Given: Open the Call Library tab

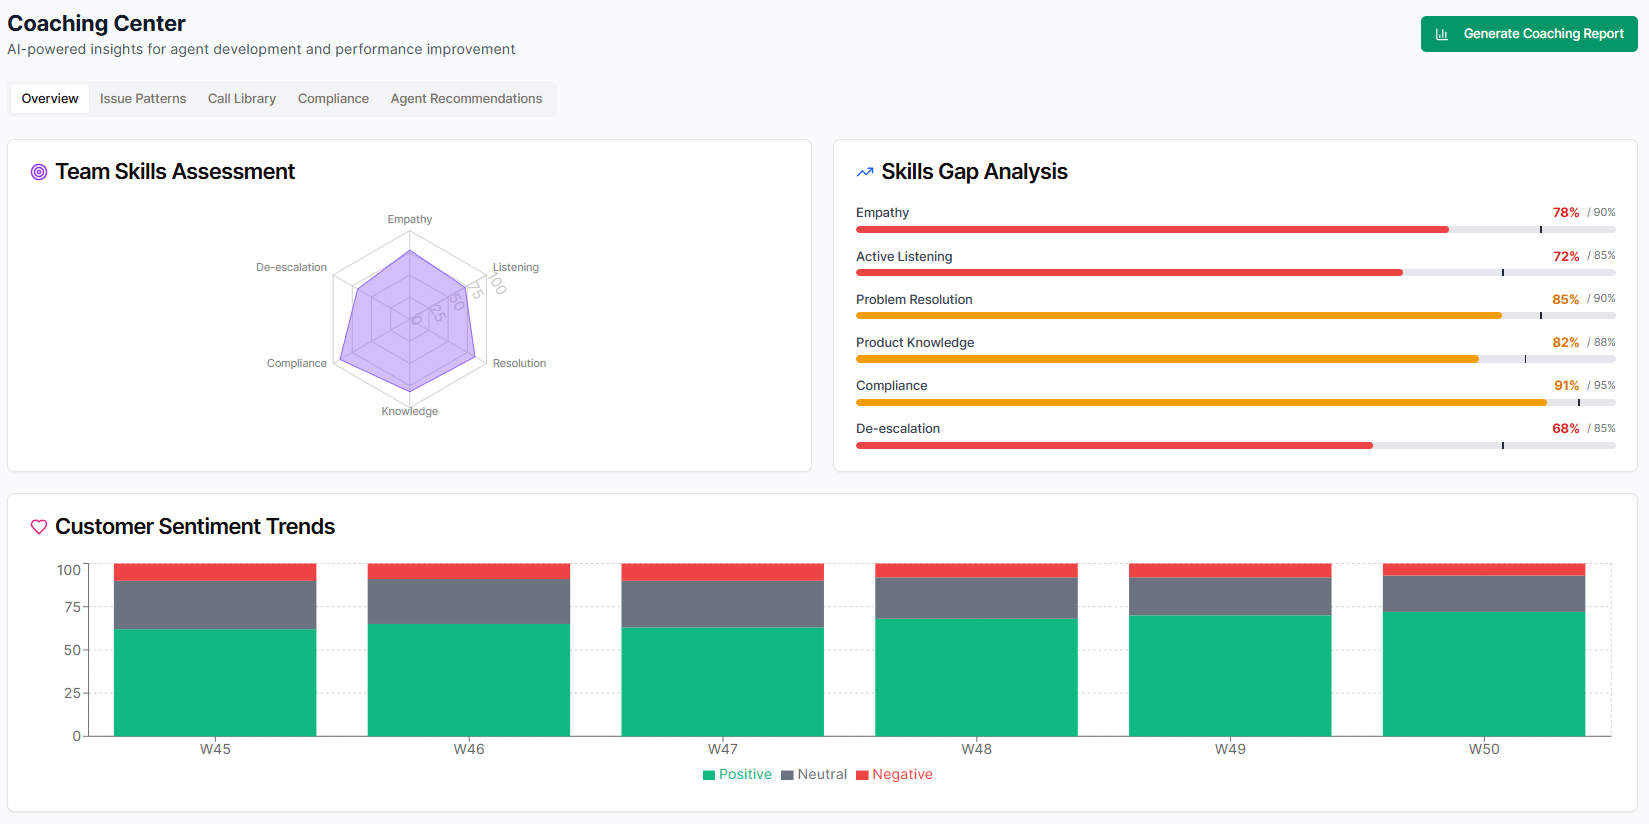Looking at the screenshot, I should pyautogui.click(x=242, y=99).
